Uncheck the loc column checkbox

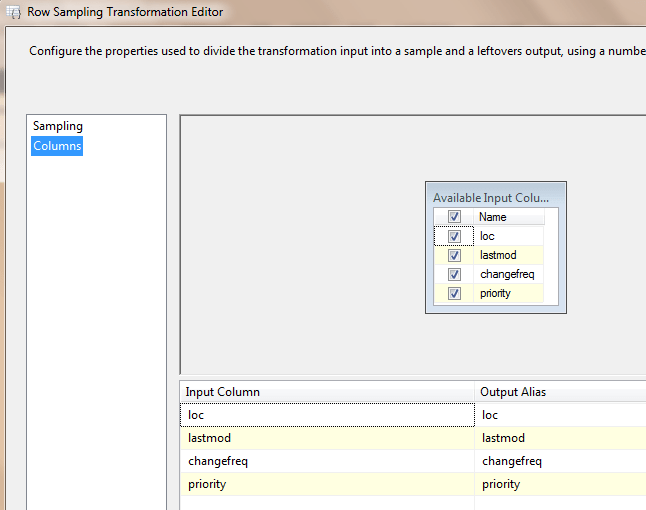tap(454, 236)
